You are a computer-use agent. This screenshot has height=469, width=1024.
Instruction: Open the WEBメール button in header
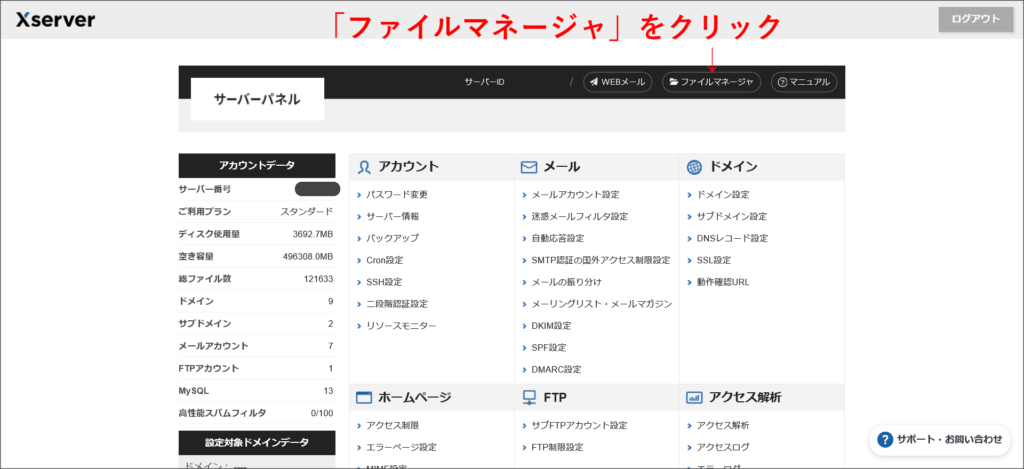pos(617,82)
